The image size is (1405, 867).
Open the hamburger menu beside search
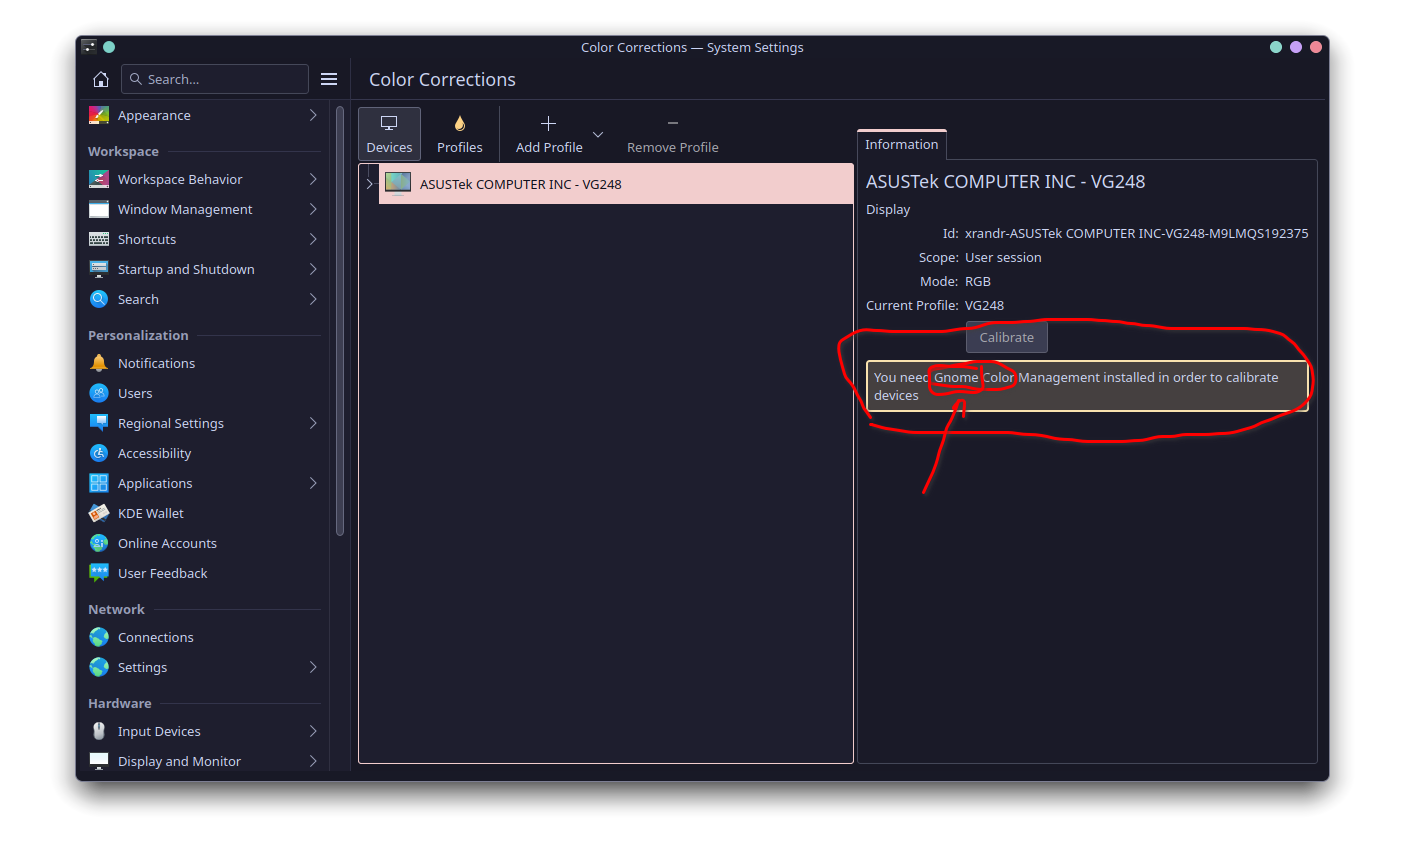click(329, 79)
